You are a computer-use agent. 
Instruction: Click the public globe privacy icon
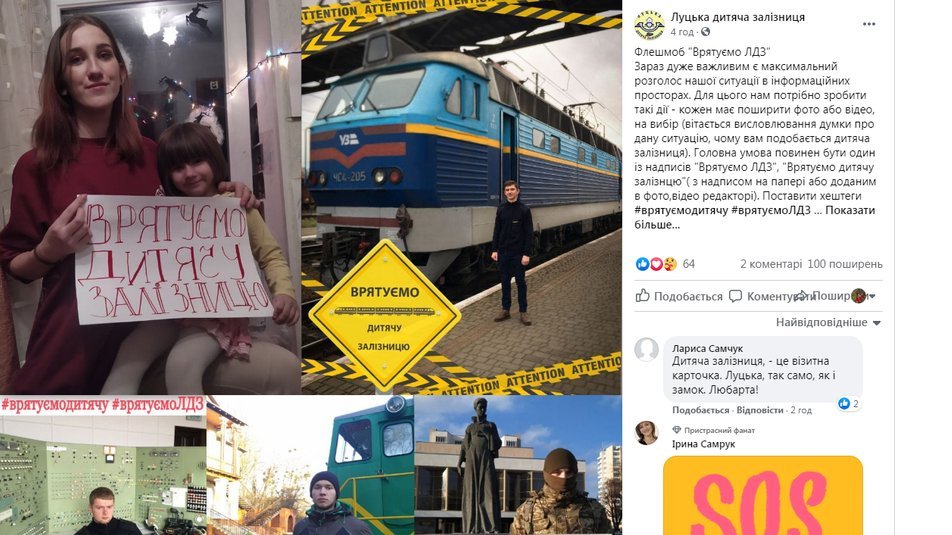[x=705, y=32]
